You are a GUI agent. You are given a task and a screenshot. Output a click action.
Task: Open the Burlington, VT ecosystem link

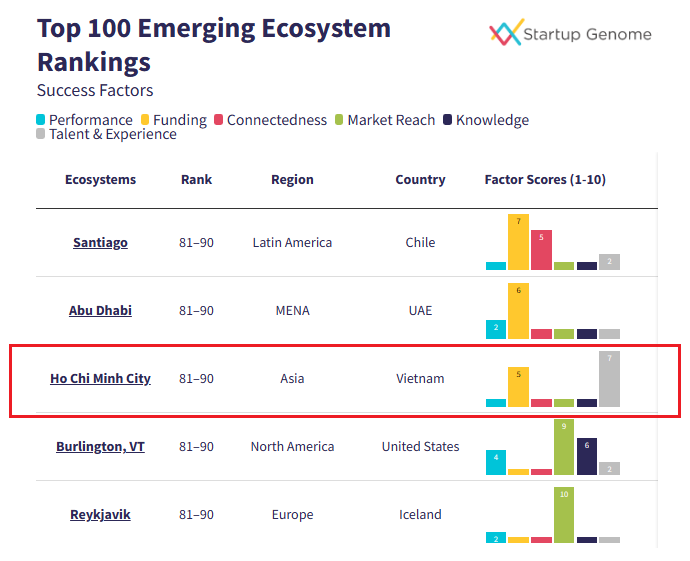pos(100,447)
